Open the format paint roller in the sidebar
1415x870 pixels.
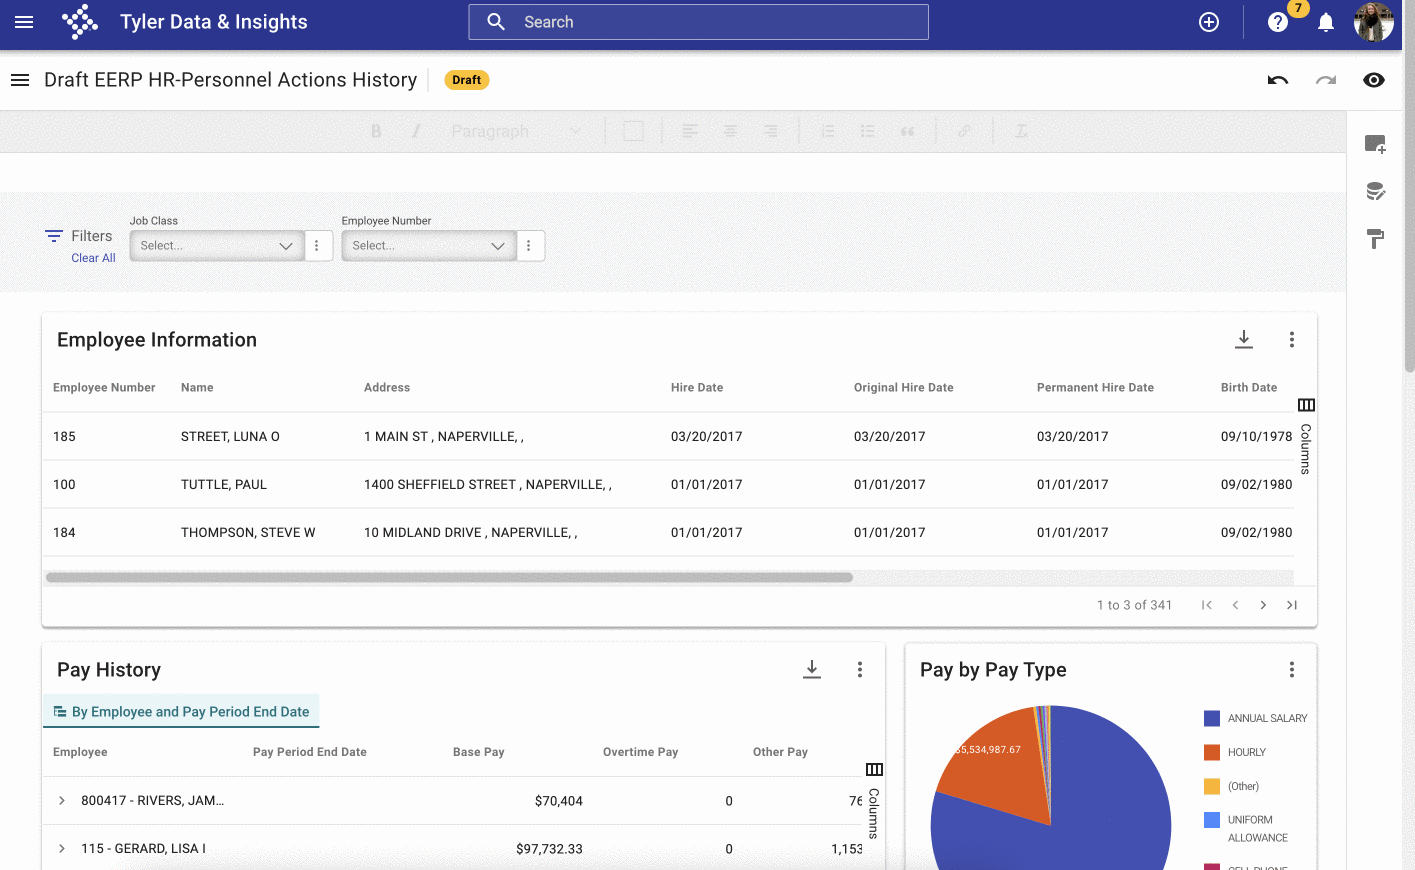(1376, 238)
